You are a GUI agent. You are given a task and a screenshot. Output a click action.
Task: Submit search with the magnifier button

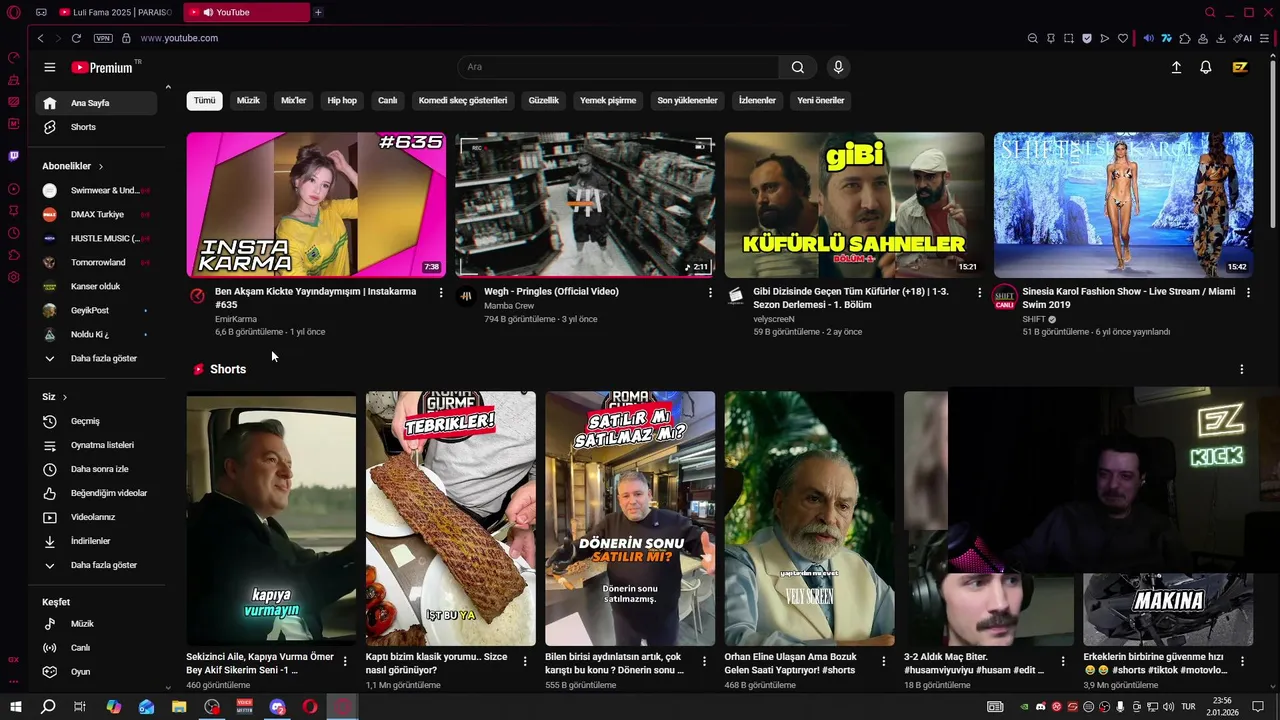(797, 67)
